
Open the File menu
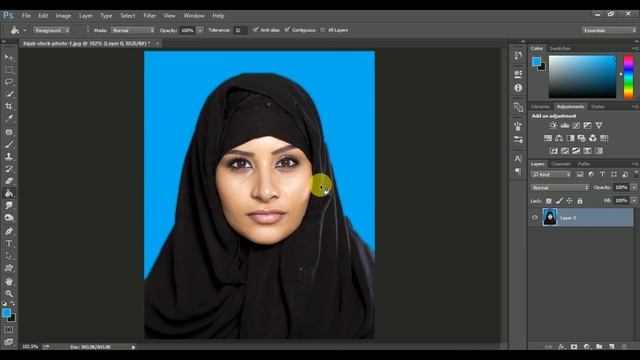26,16
